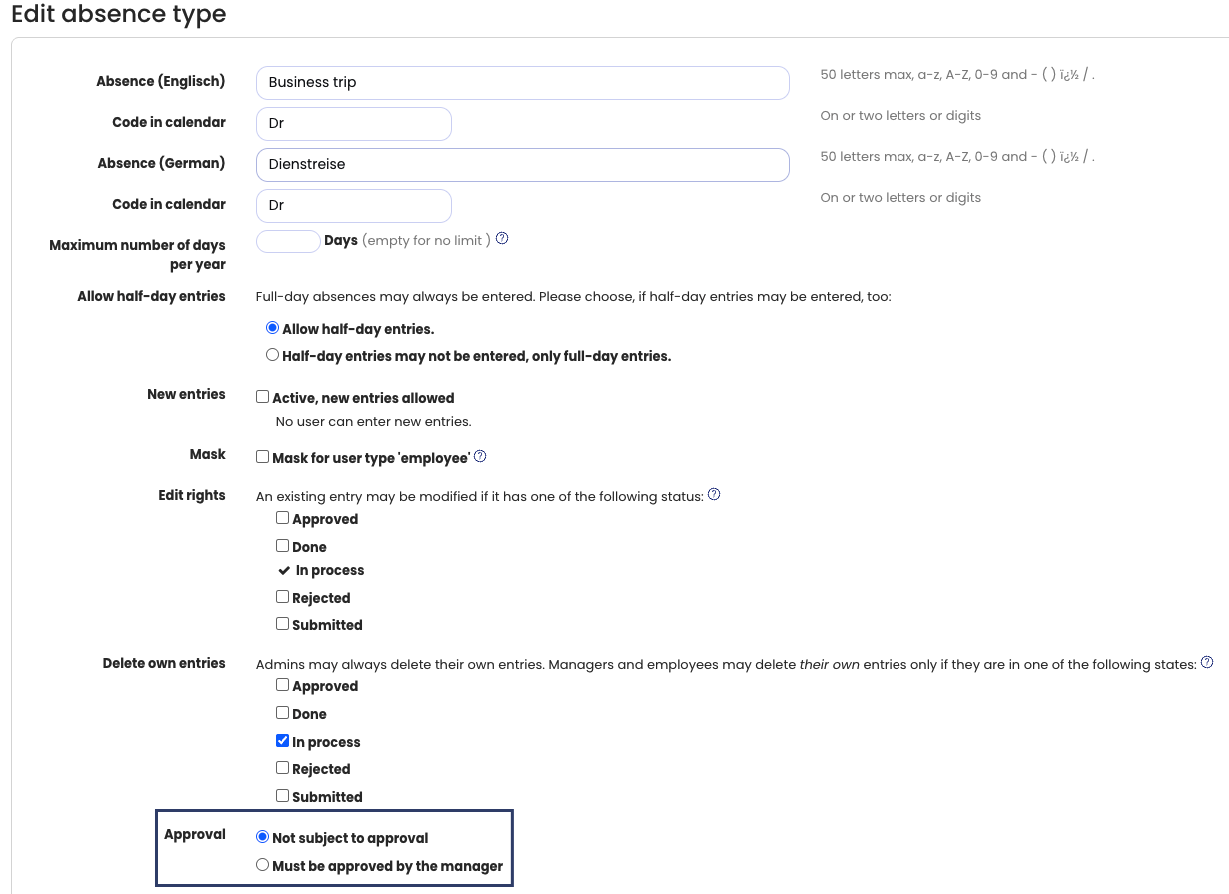Image resolution: width=1229 pixels, height=894 pixels.
Task: Focus the Absence (German) 'Dienstreise' field
Action: click(522, 165)
